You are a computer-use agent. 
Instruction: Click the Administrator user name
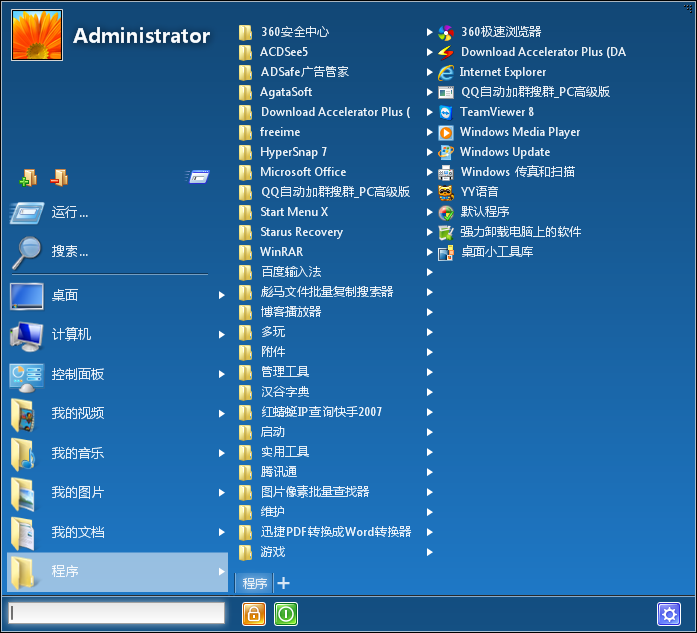[x=141, y=36]
